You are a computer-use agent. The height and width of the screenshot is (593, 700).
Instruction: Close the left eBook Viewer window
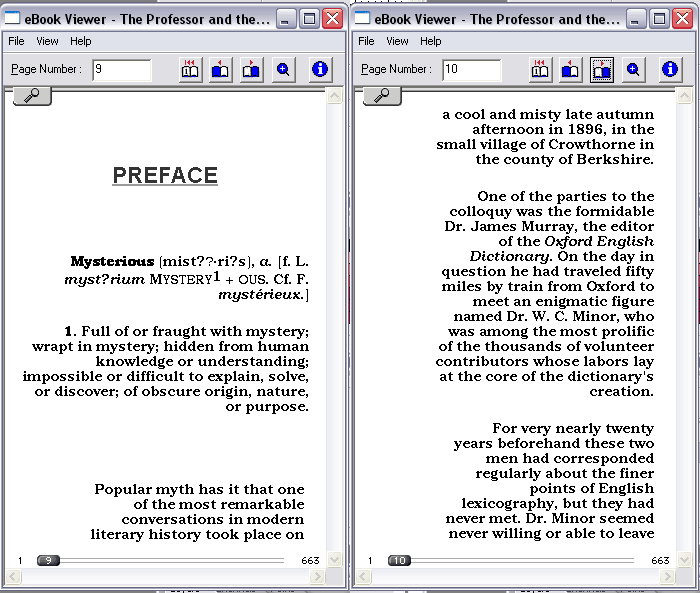[x=333, y=19]
